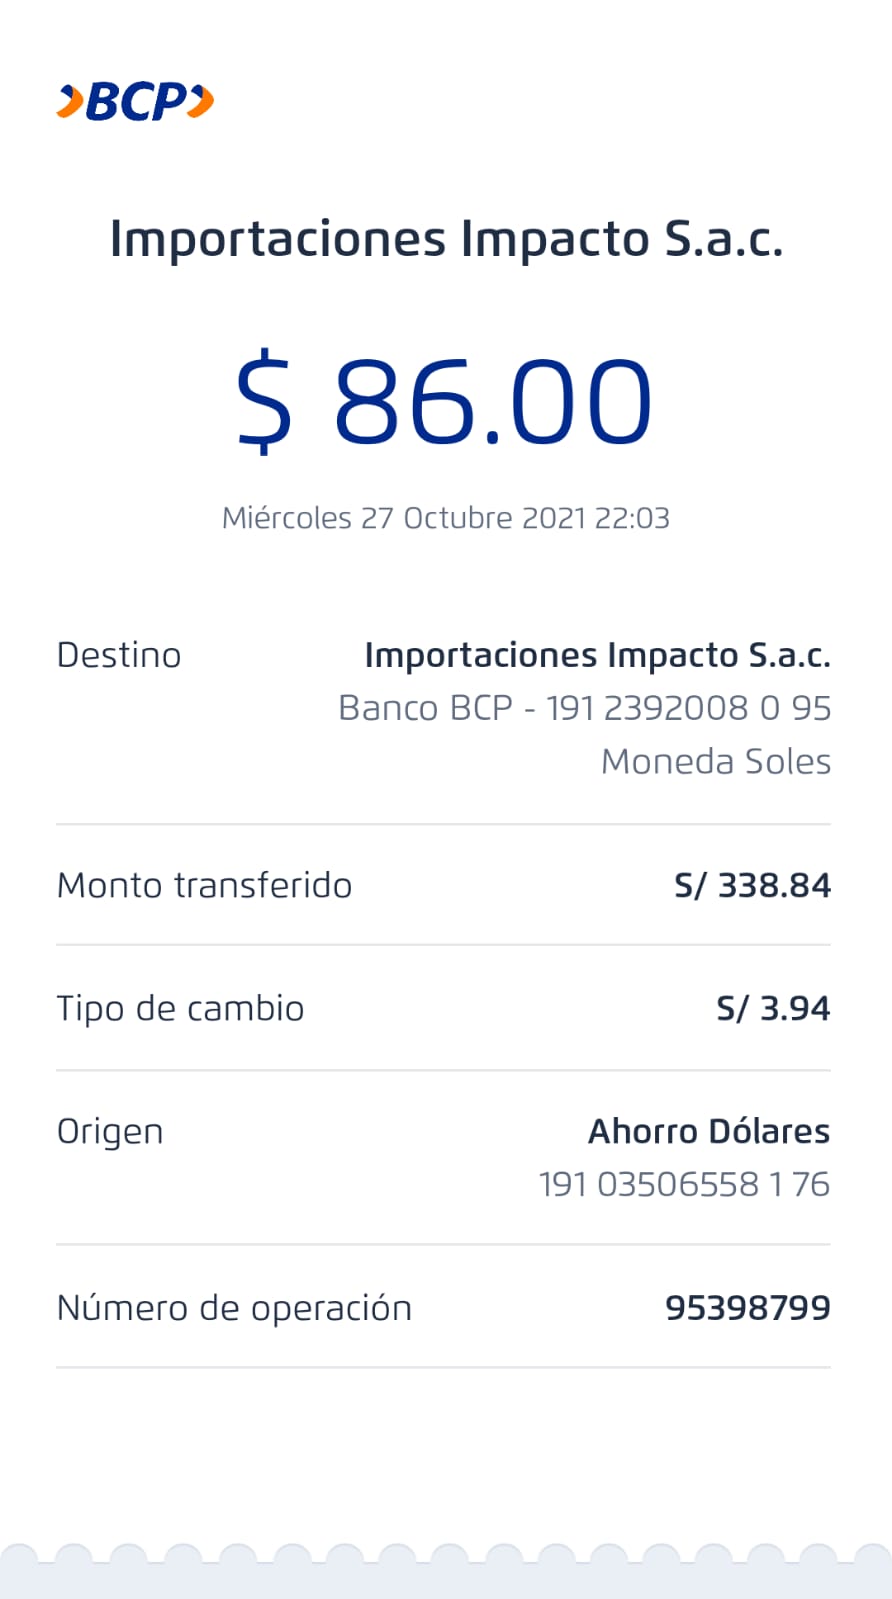
Task: Select the bold recipient name in Destino row
Action: (x=597, y=655)
